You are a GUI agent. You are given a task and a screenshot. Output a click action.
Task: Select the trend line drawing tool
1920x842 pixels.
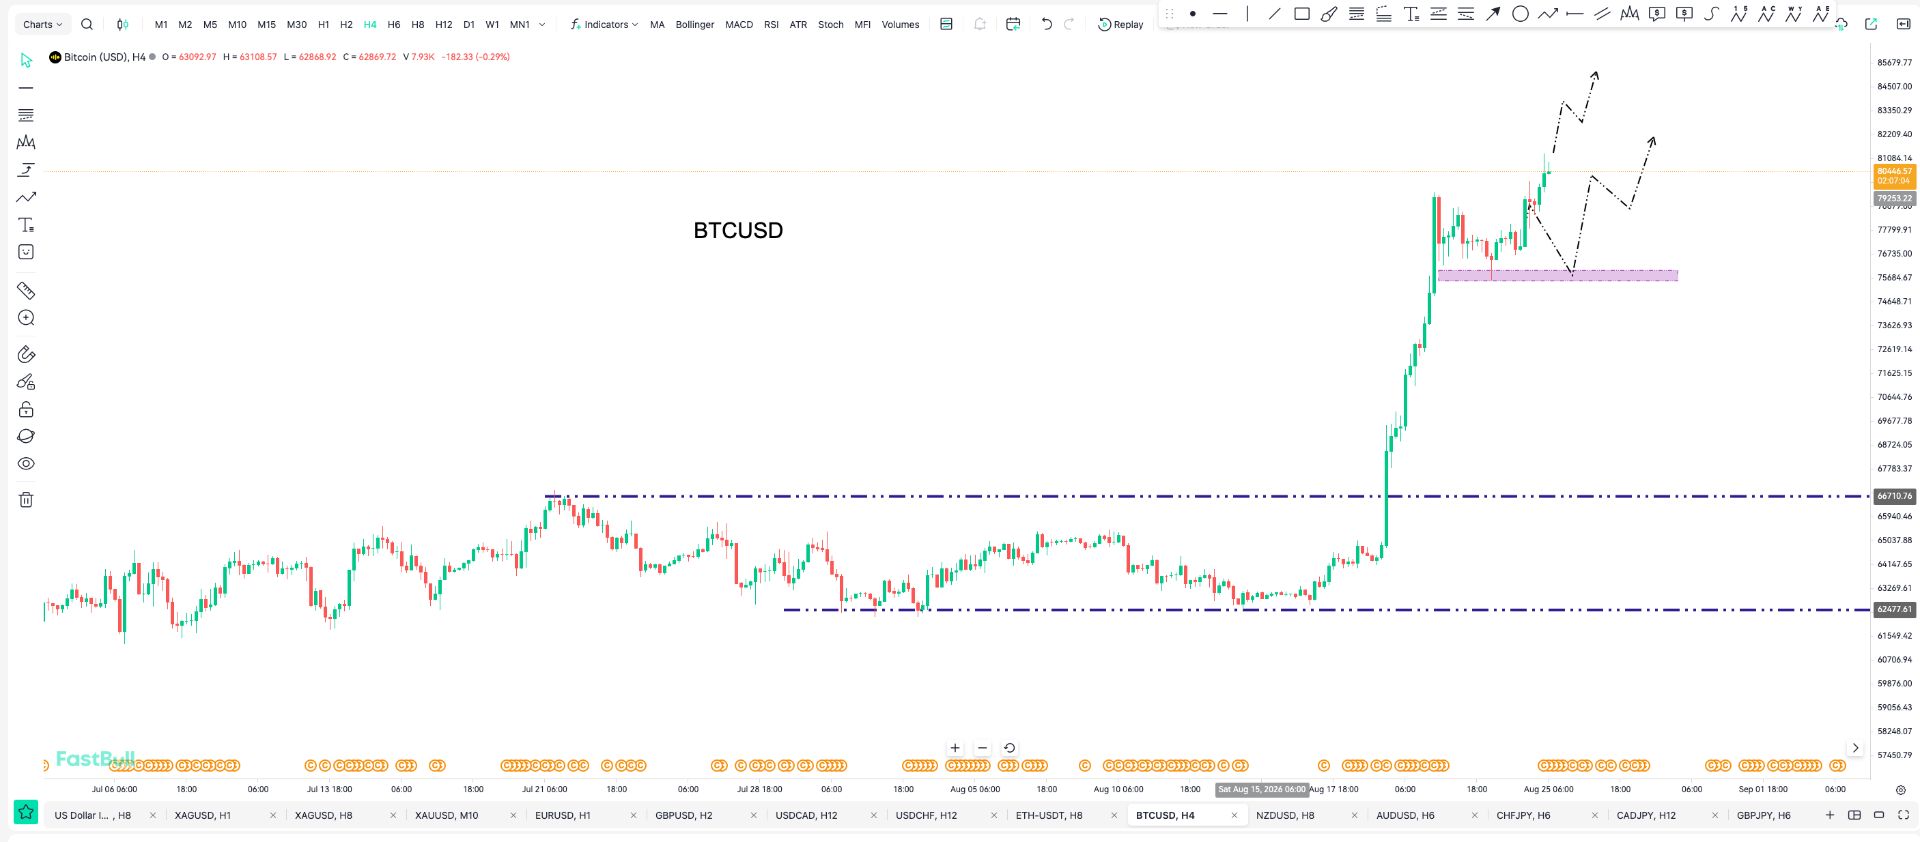click(x=1274, y=14)
